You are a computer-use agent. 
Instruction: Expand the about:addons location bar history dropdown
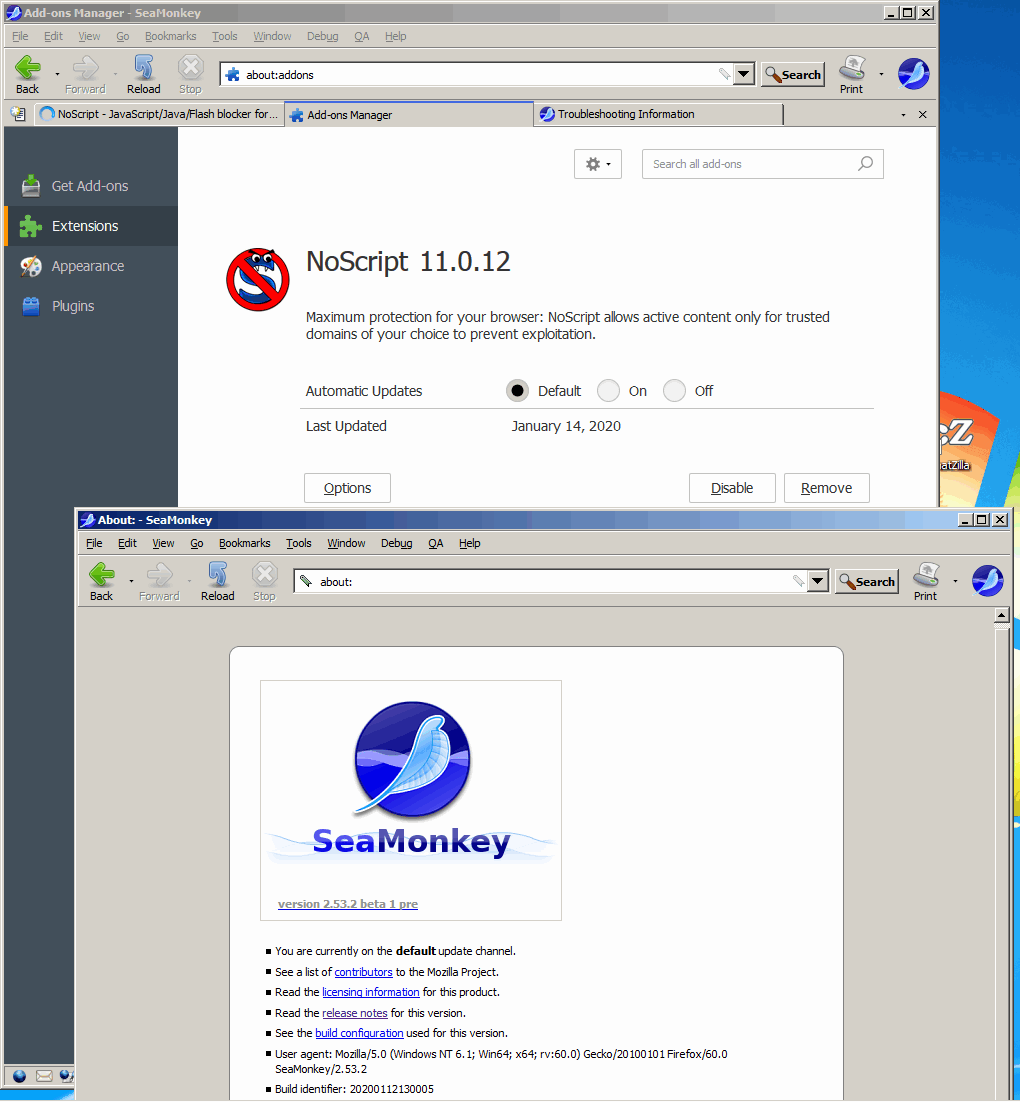coord(744,74)
